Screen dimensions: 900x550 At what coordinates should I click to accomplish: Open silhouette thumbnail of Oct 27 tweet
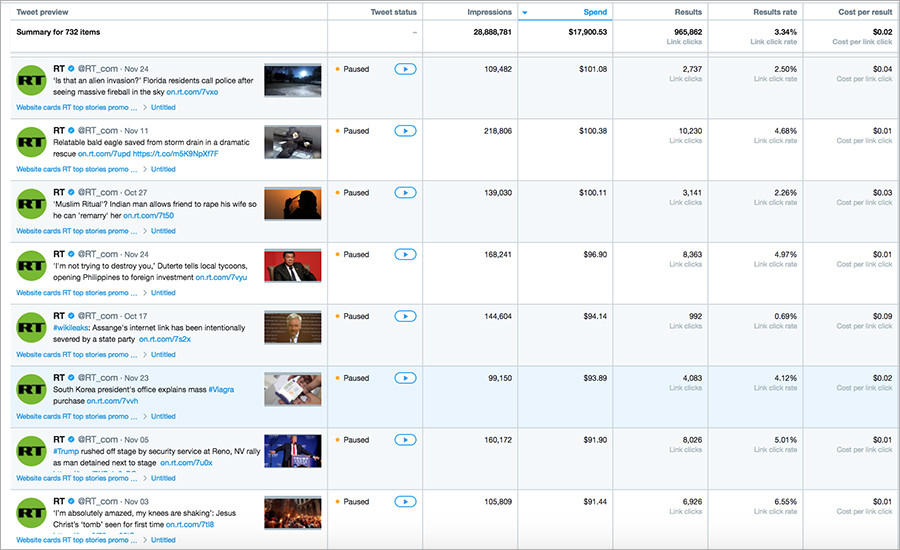point(293,204)
